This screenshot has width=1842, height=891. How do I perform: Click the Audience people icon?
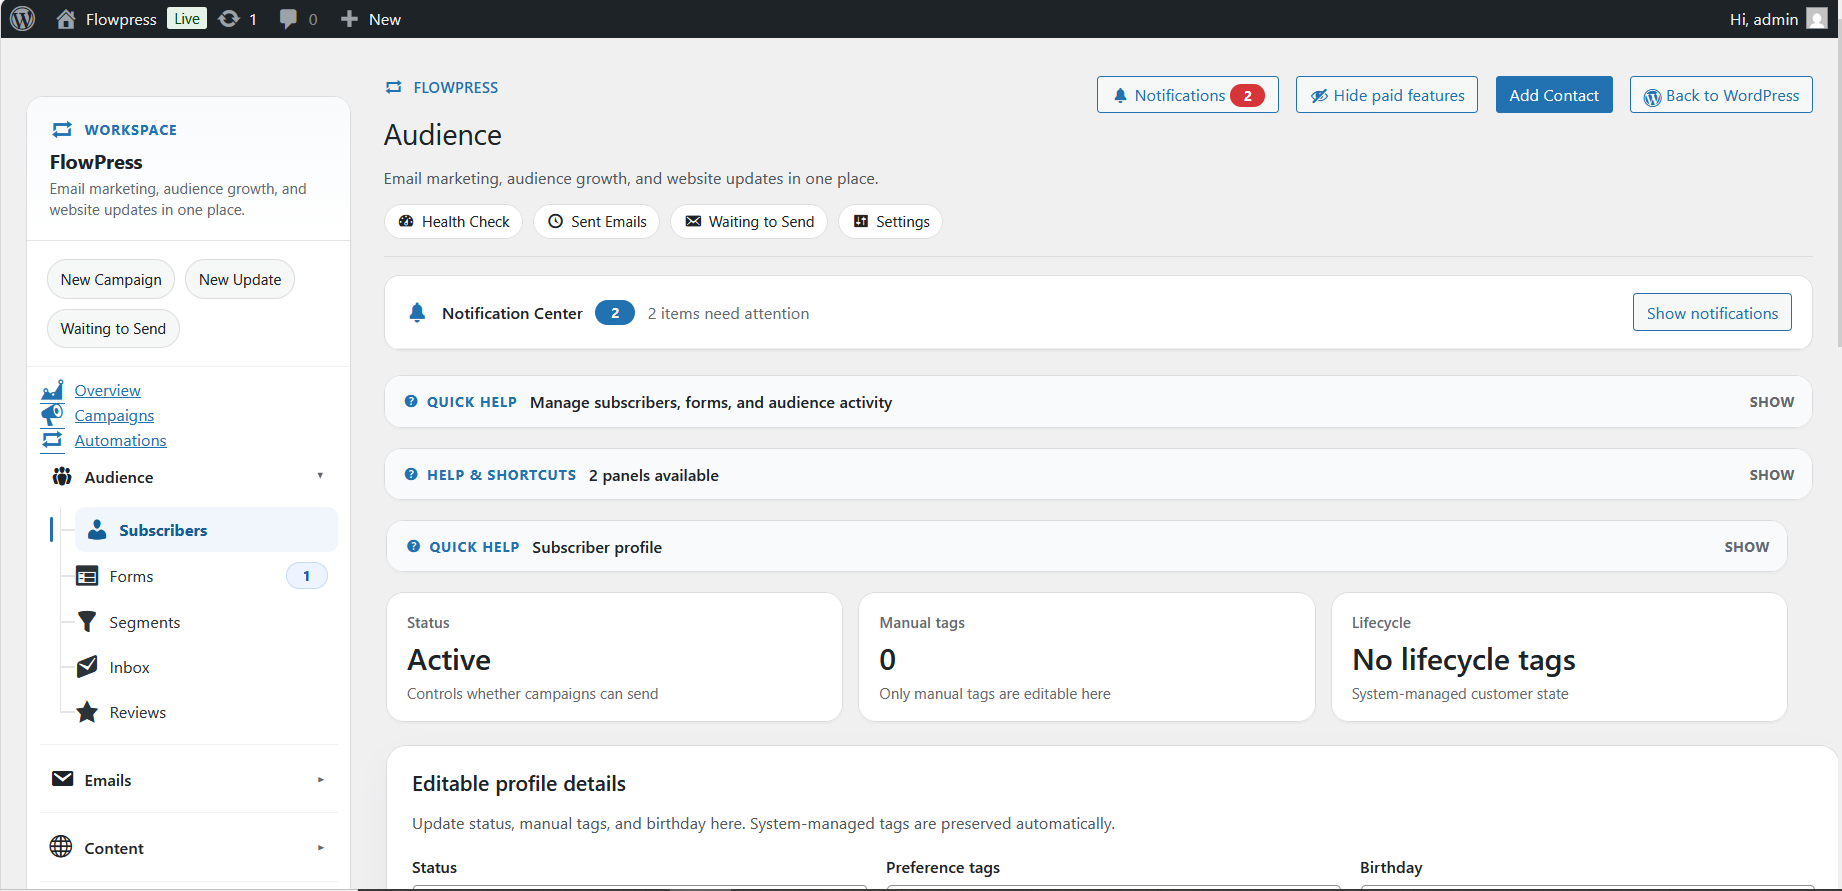tap(62, 477)
